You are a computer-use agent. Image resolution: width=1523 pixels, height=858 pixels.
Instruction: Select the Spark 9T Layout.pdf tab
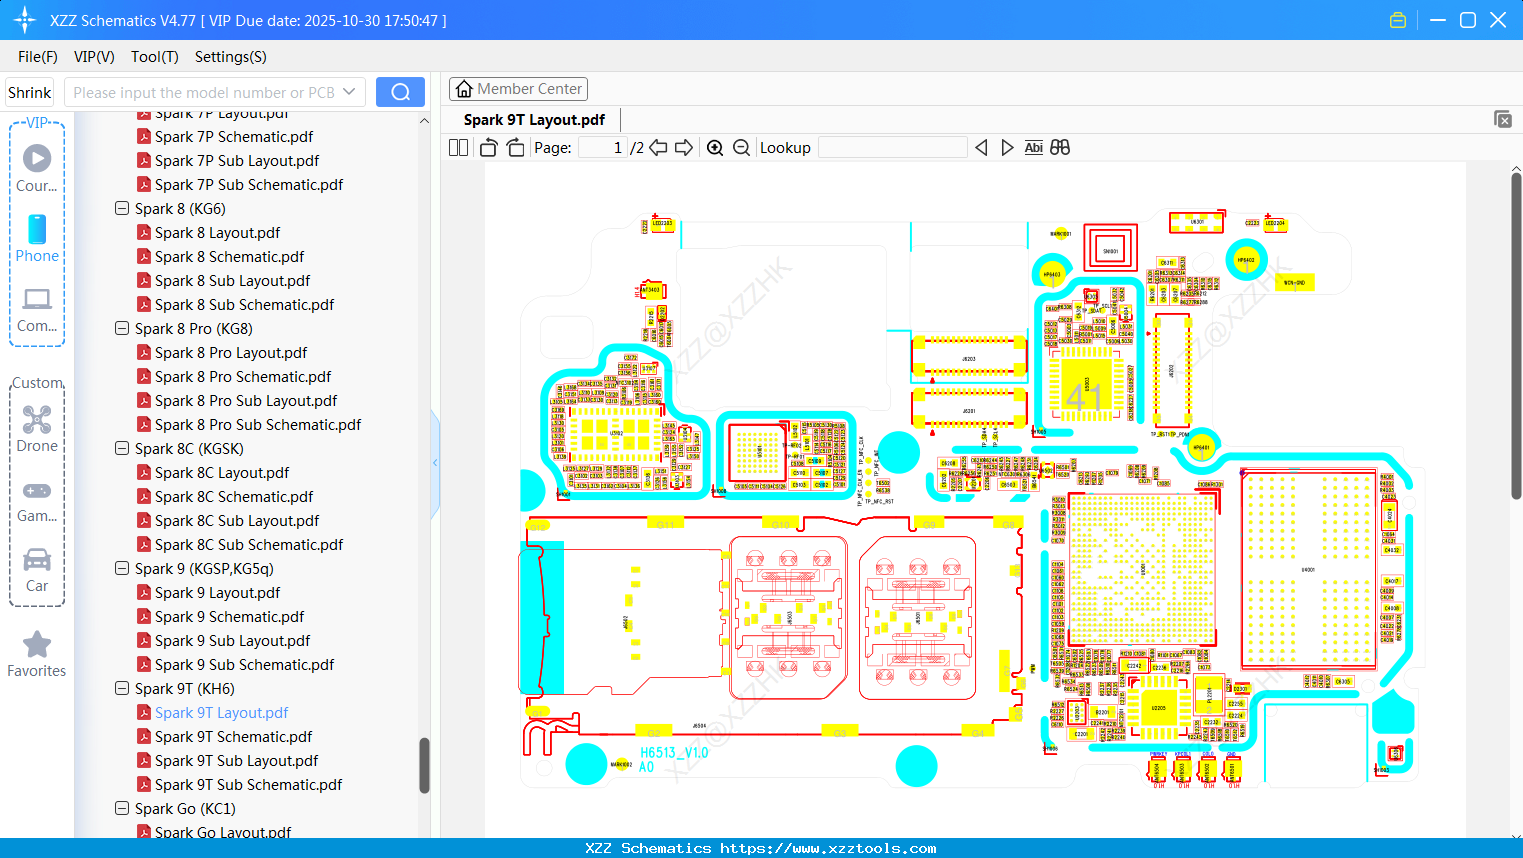tap(533, 119)
